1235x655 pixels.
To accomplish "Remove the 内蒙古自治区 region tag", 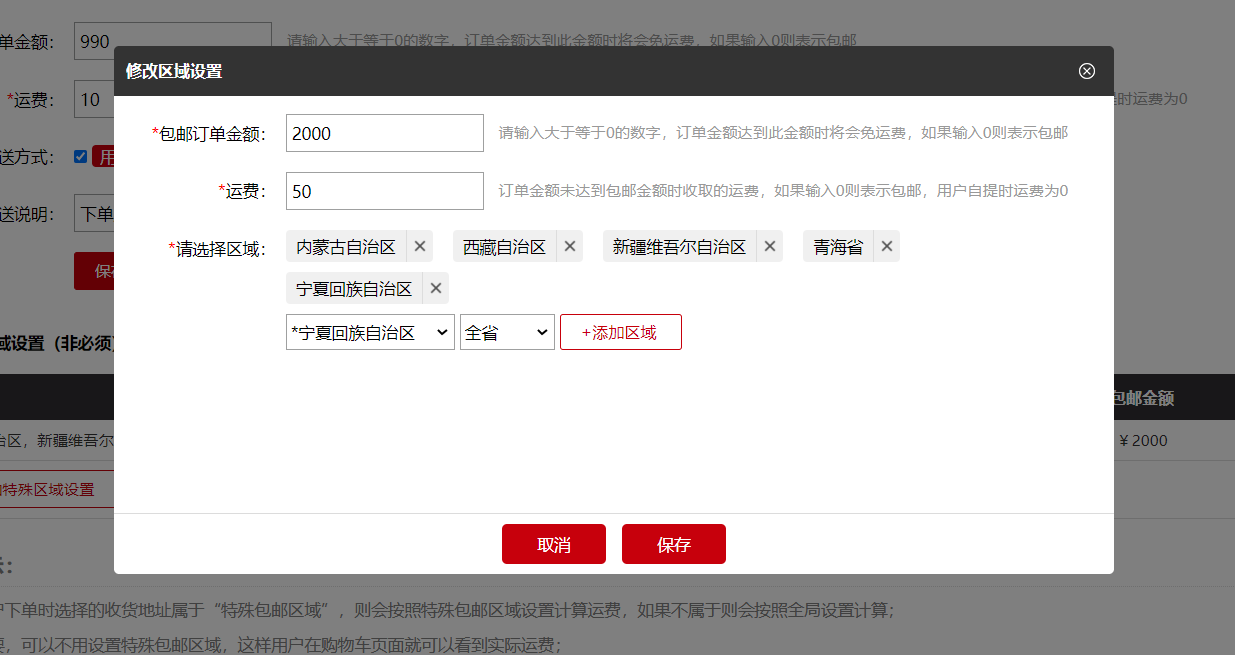I will (x=420, y=245).
